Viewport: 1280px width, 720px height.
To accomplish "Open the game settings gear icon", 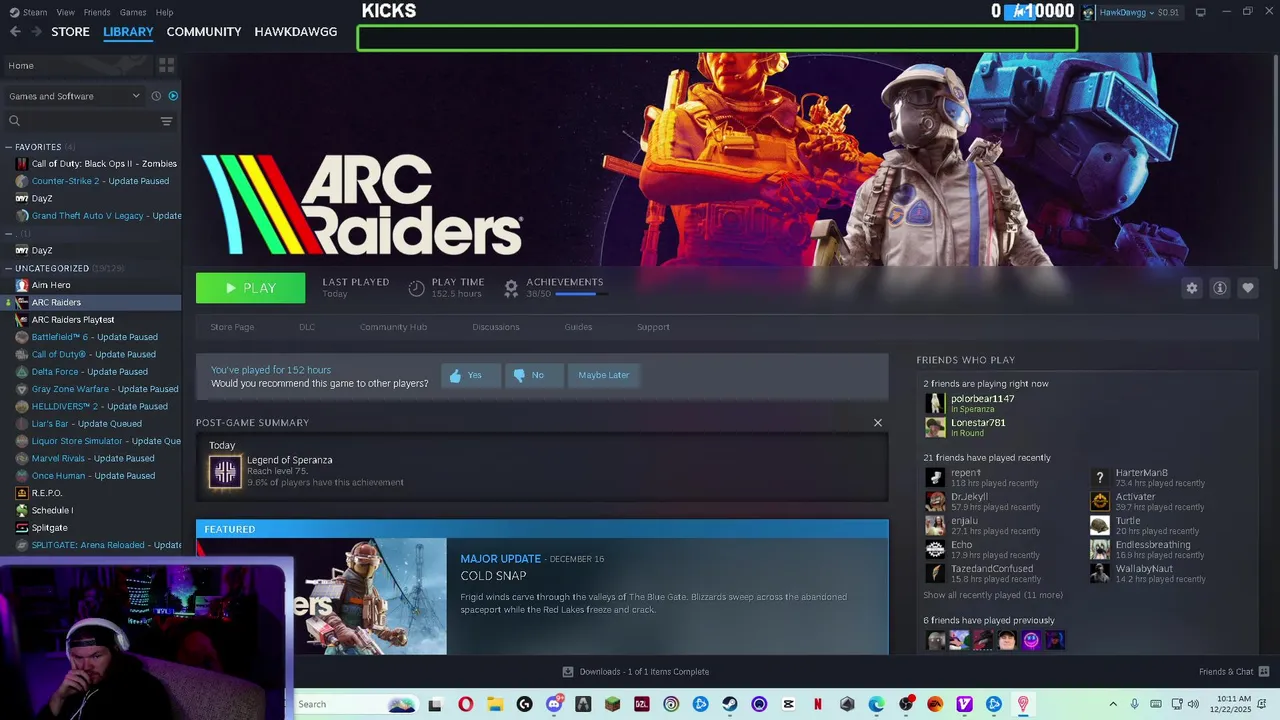I will click(x=1191, y=288).
